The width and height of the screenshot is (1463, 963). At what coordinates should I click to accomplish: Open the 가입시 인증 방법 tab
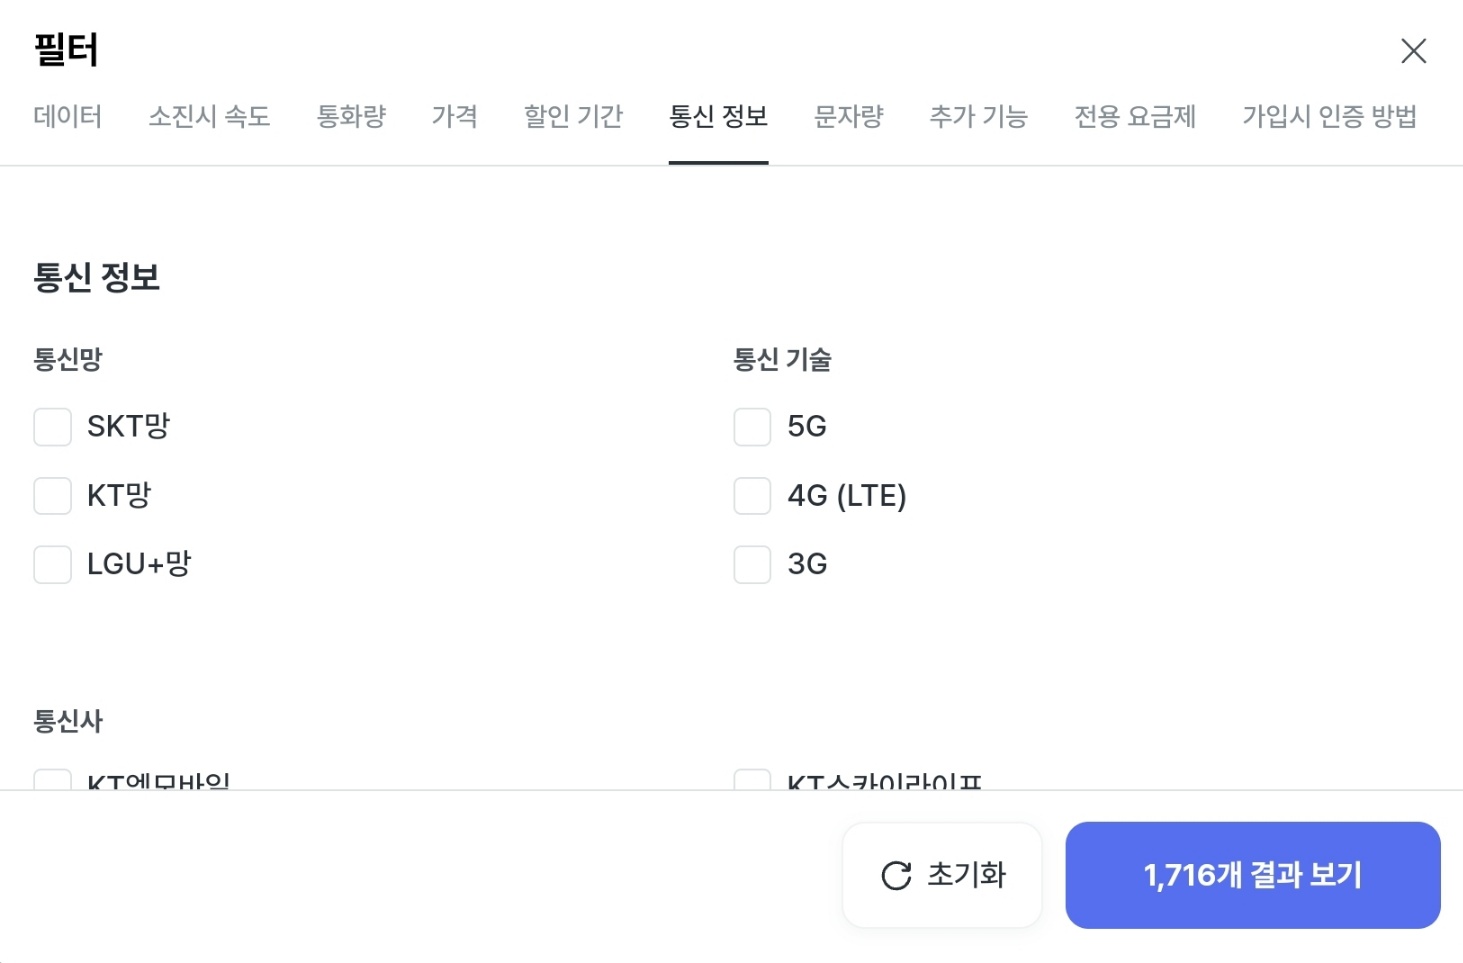tap(1330, 117)
